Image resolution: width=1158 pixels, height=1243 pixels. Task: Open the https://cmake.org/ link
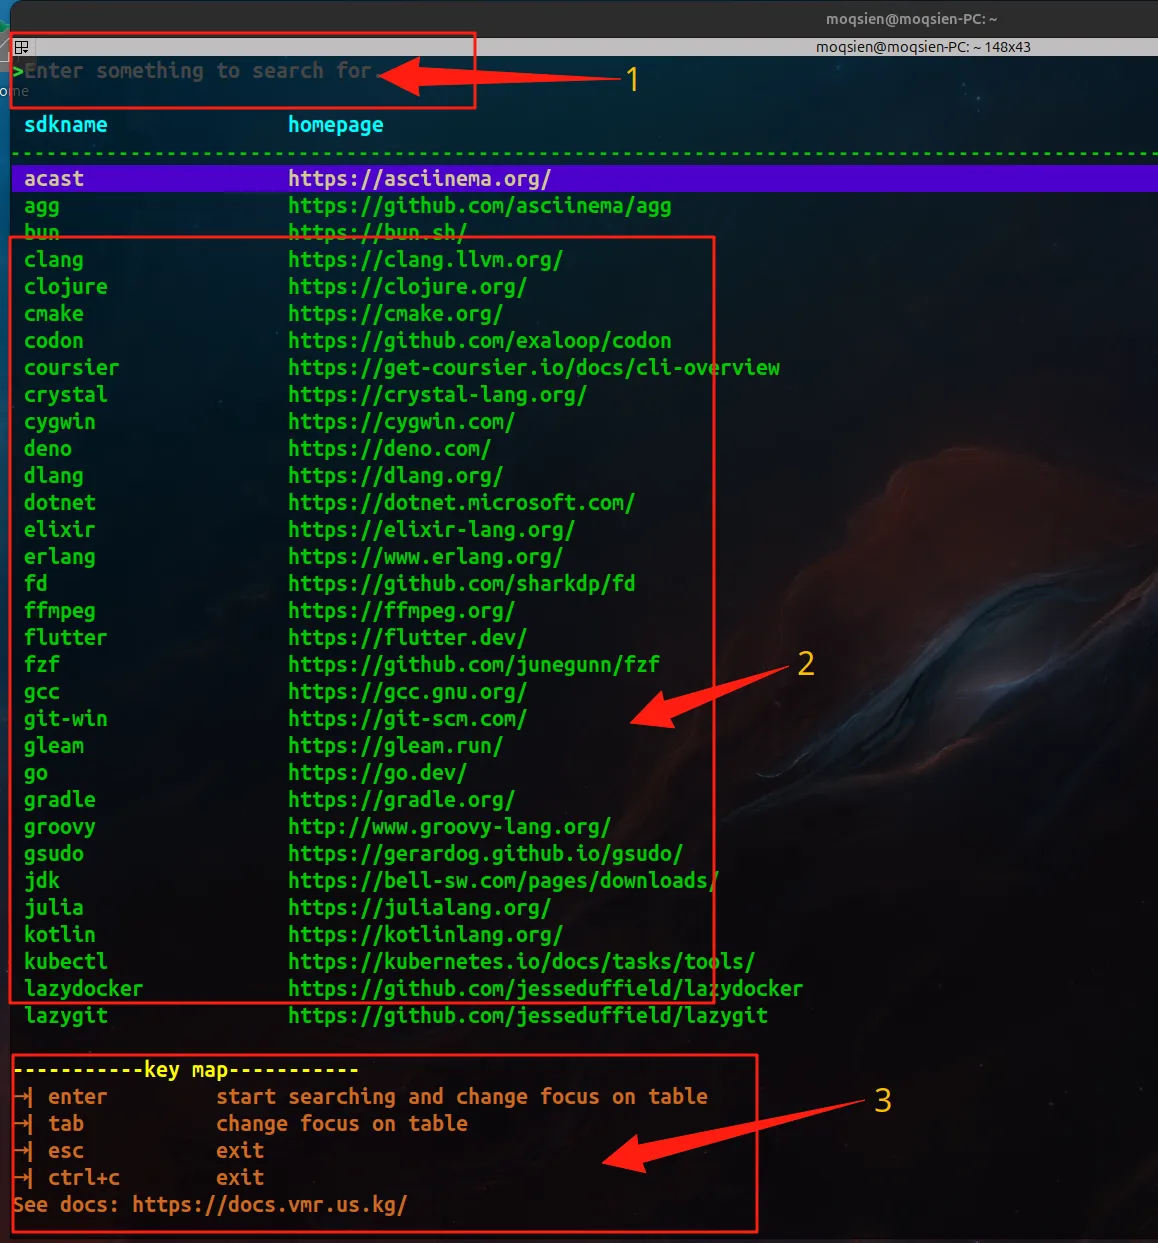click(396, 314)
